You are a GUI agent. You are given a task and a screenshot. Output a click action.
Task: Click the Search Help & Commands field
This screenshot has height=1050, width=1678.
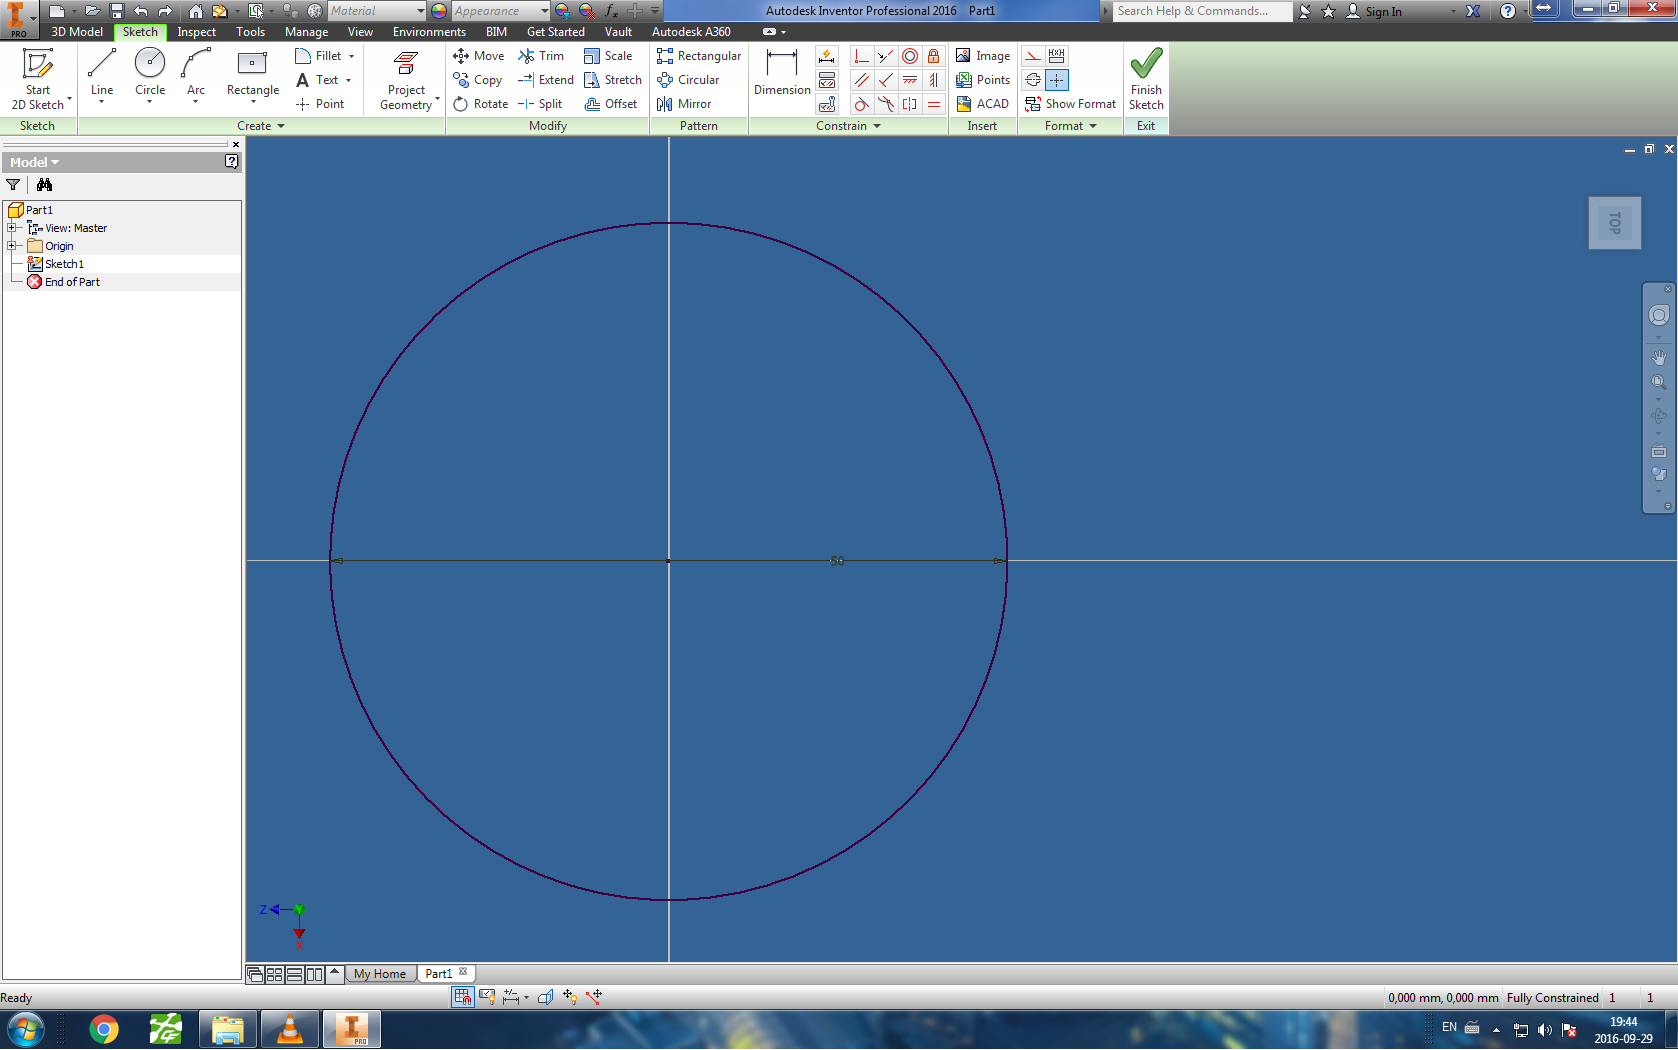[x=1202, y=11]
